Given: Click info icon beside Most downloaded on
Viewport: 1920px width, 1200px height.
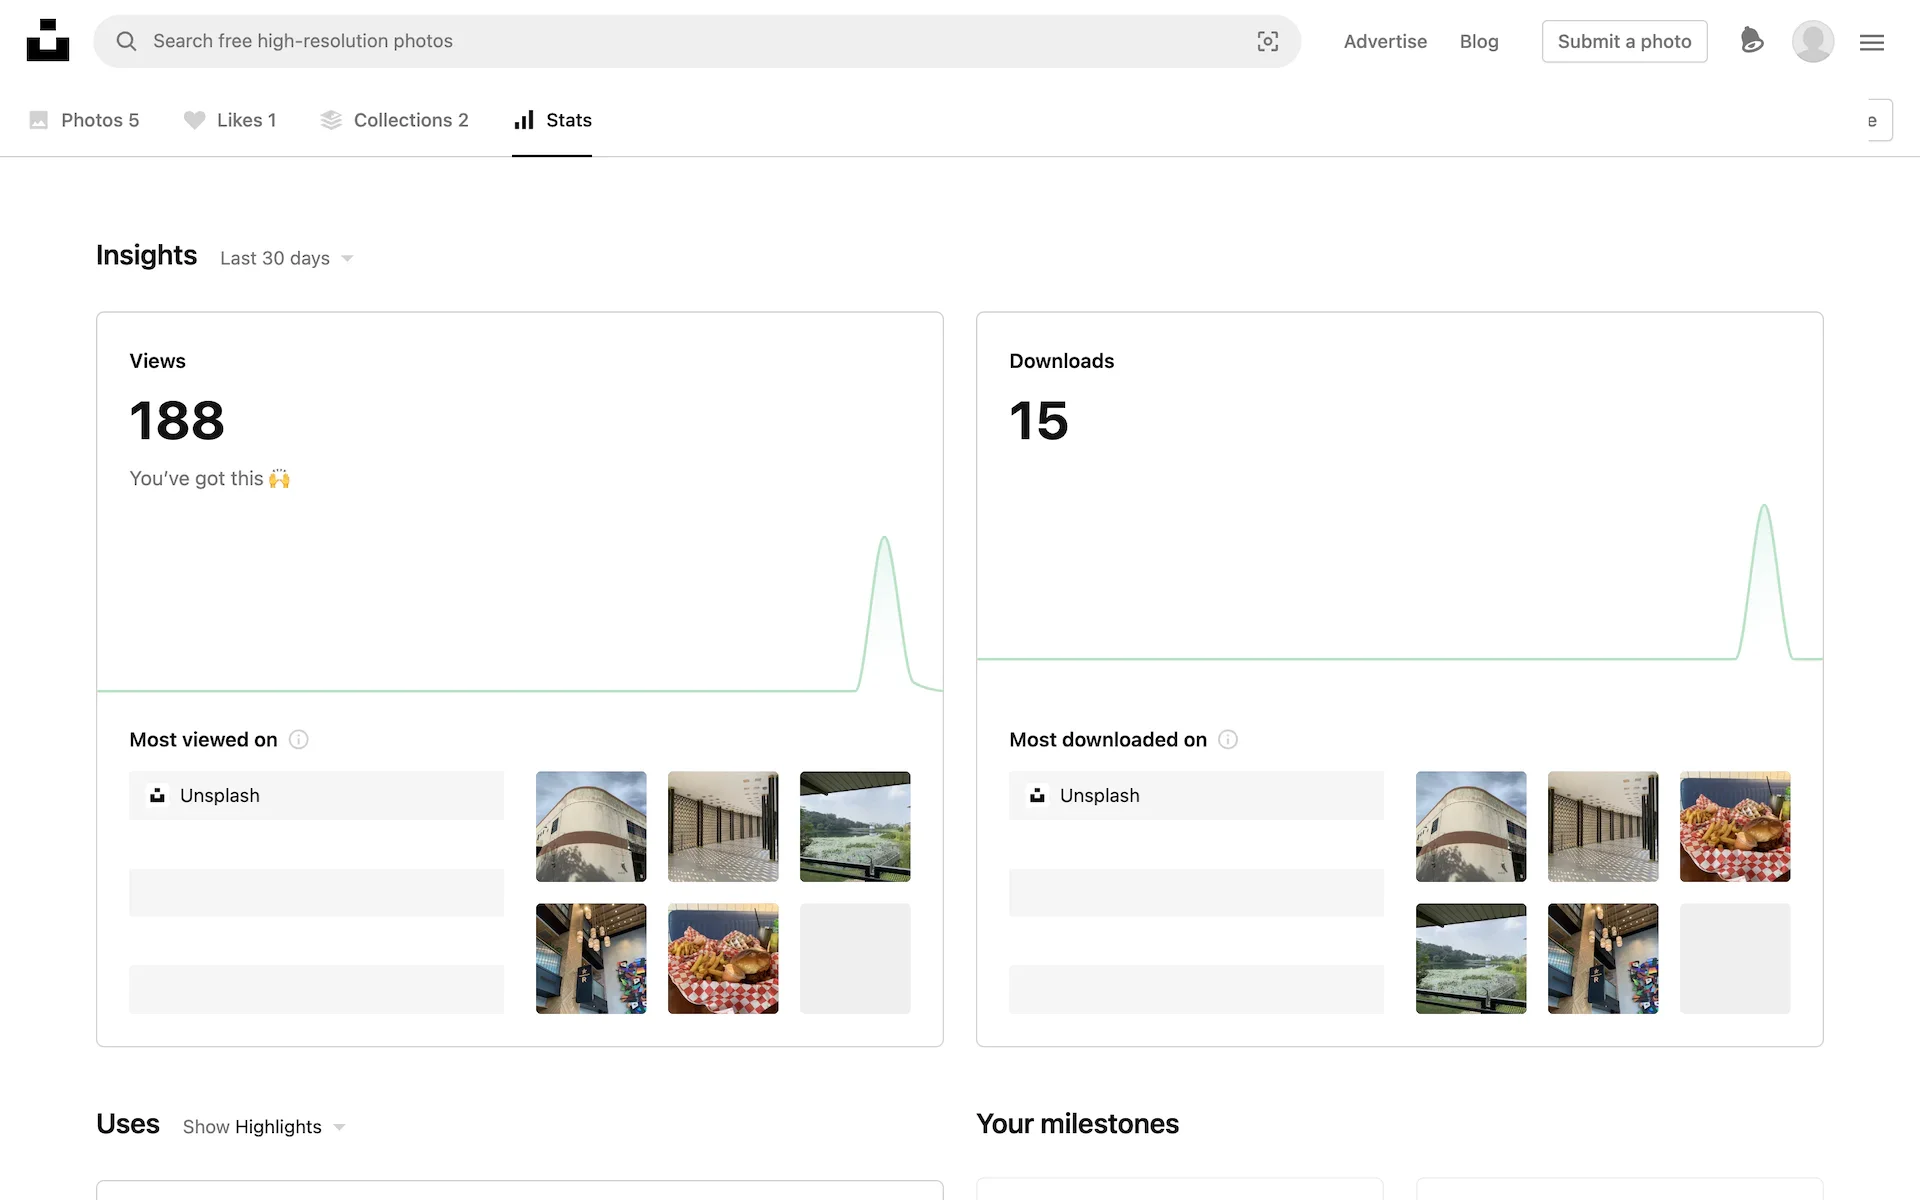Looking at the screenshot, I should (x=1228, y=739).
